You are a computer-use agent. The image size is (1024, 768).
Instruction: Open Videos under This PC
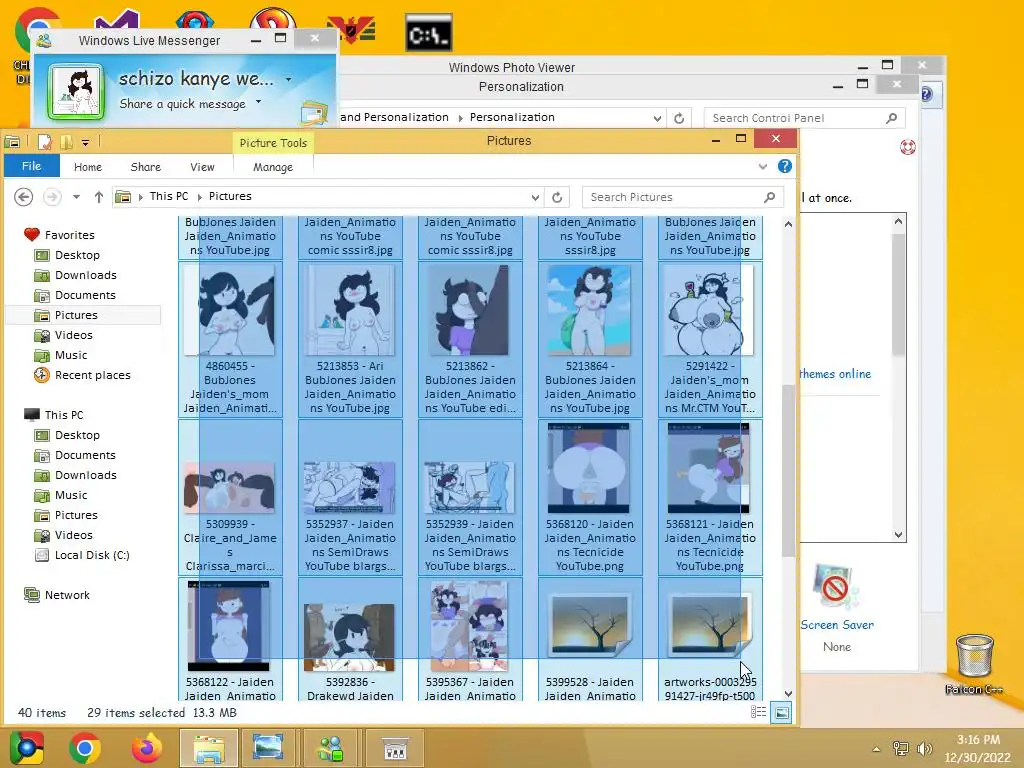tap(73, 535)
